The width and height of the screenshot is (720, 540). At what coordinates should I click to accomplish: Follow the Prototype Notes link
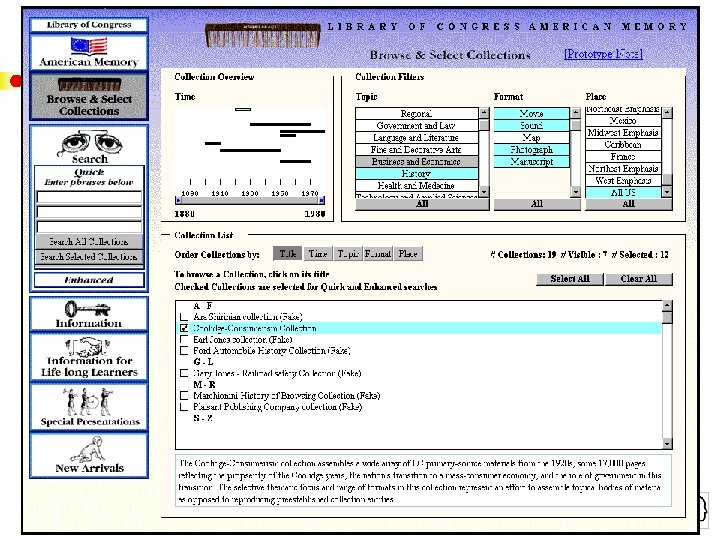(x=603, y=54)
